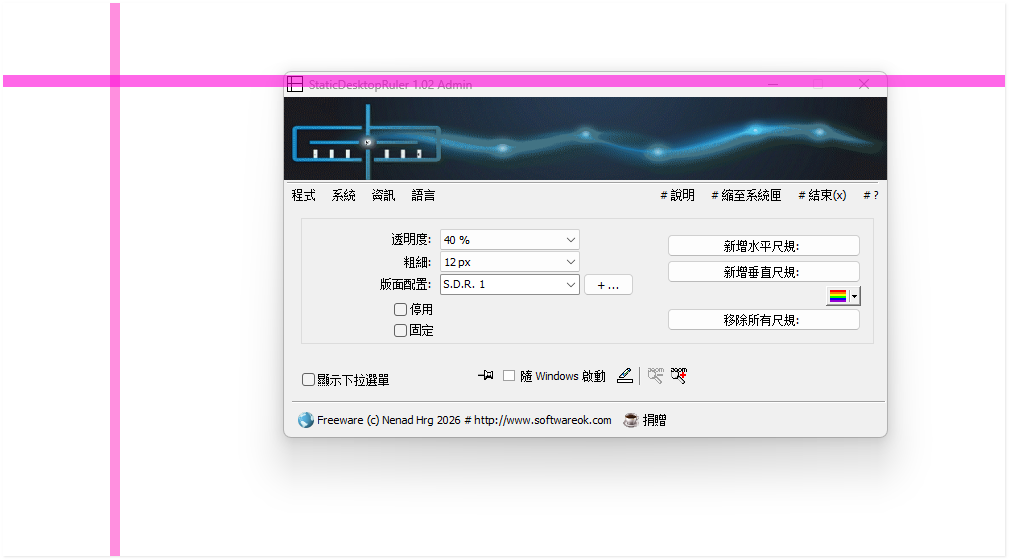Choose # 縮至系統匣 menu item

pyautogui.click(x=746, y=195)
